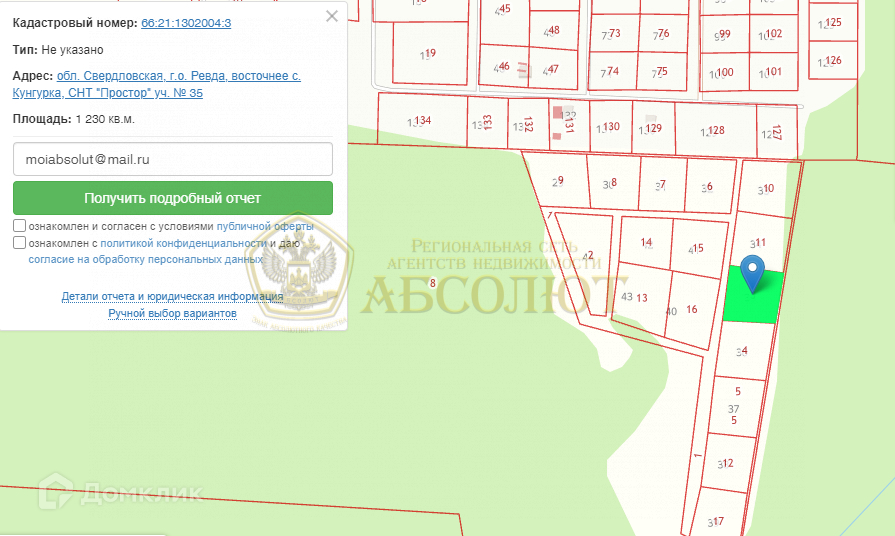Open Ручной выбор вариантов link
The image size is (895, 536).
pyautogui.click(x=172, y=313)
